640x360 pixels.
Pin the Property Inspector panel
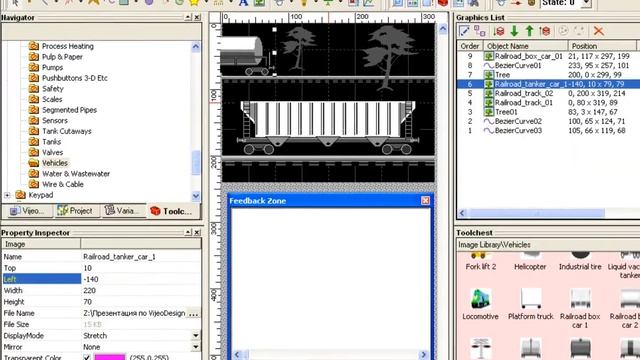(x=187, y=232)
